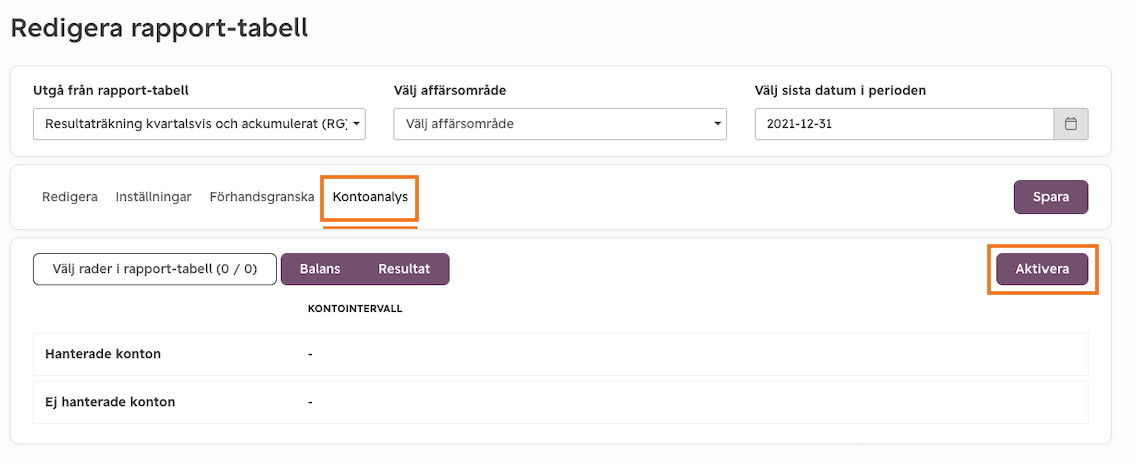
Task: Select the Ej hanterade konton row
Action: coord(561,402)
